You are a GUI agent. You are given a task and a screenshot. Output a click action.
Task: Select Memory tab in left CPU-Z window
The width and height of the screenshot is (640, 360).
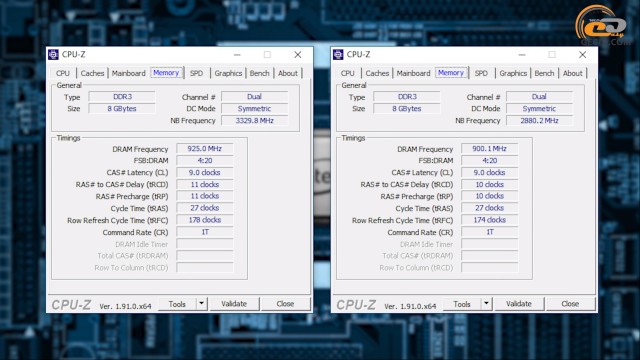166,73
